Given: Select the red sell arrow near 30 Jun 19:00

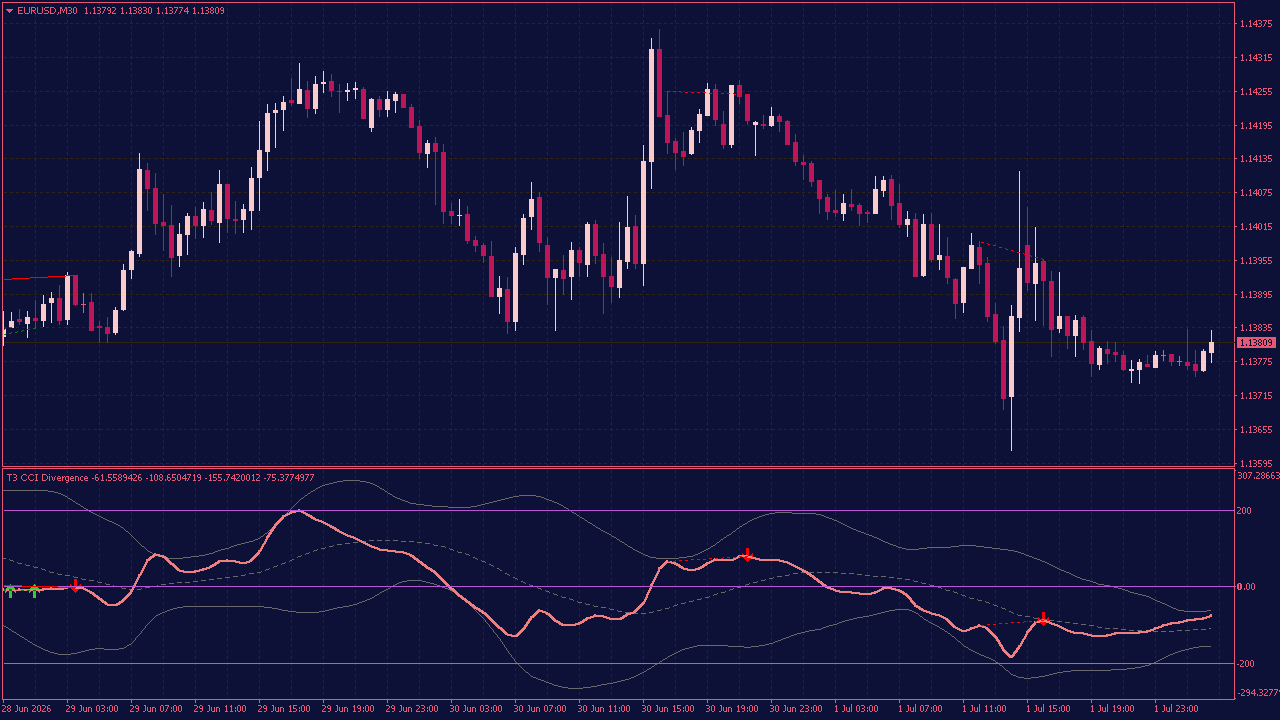Looking at the screenshot, I should coord(747,554).
